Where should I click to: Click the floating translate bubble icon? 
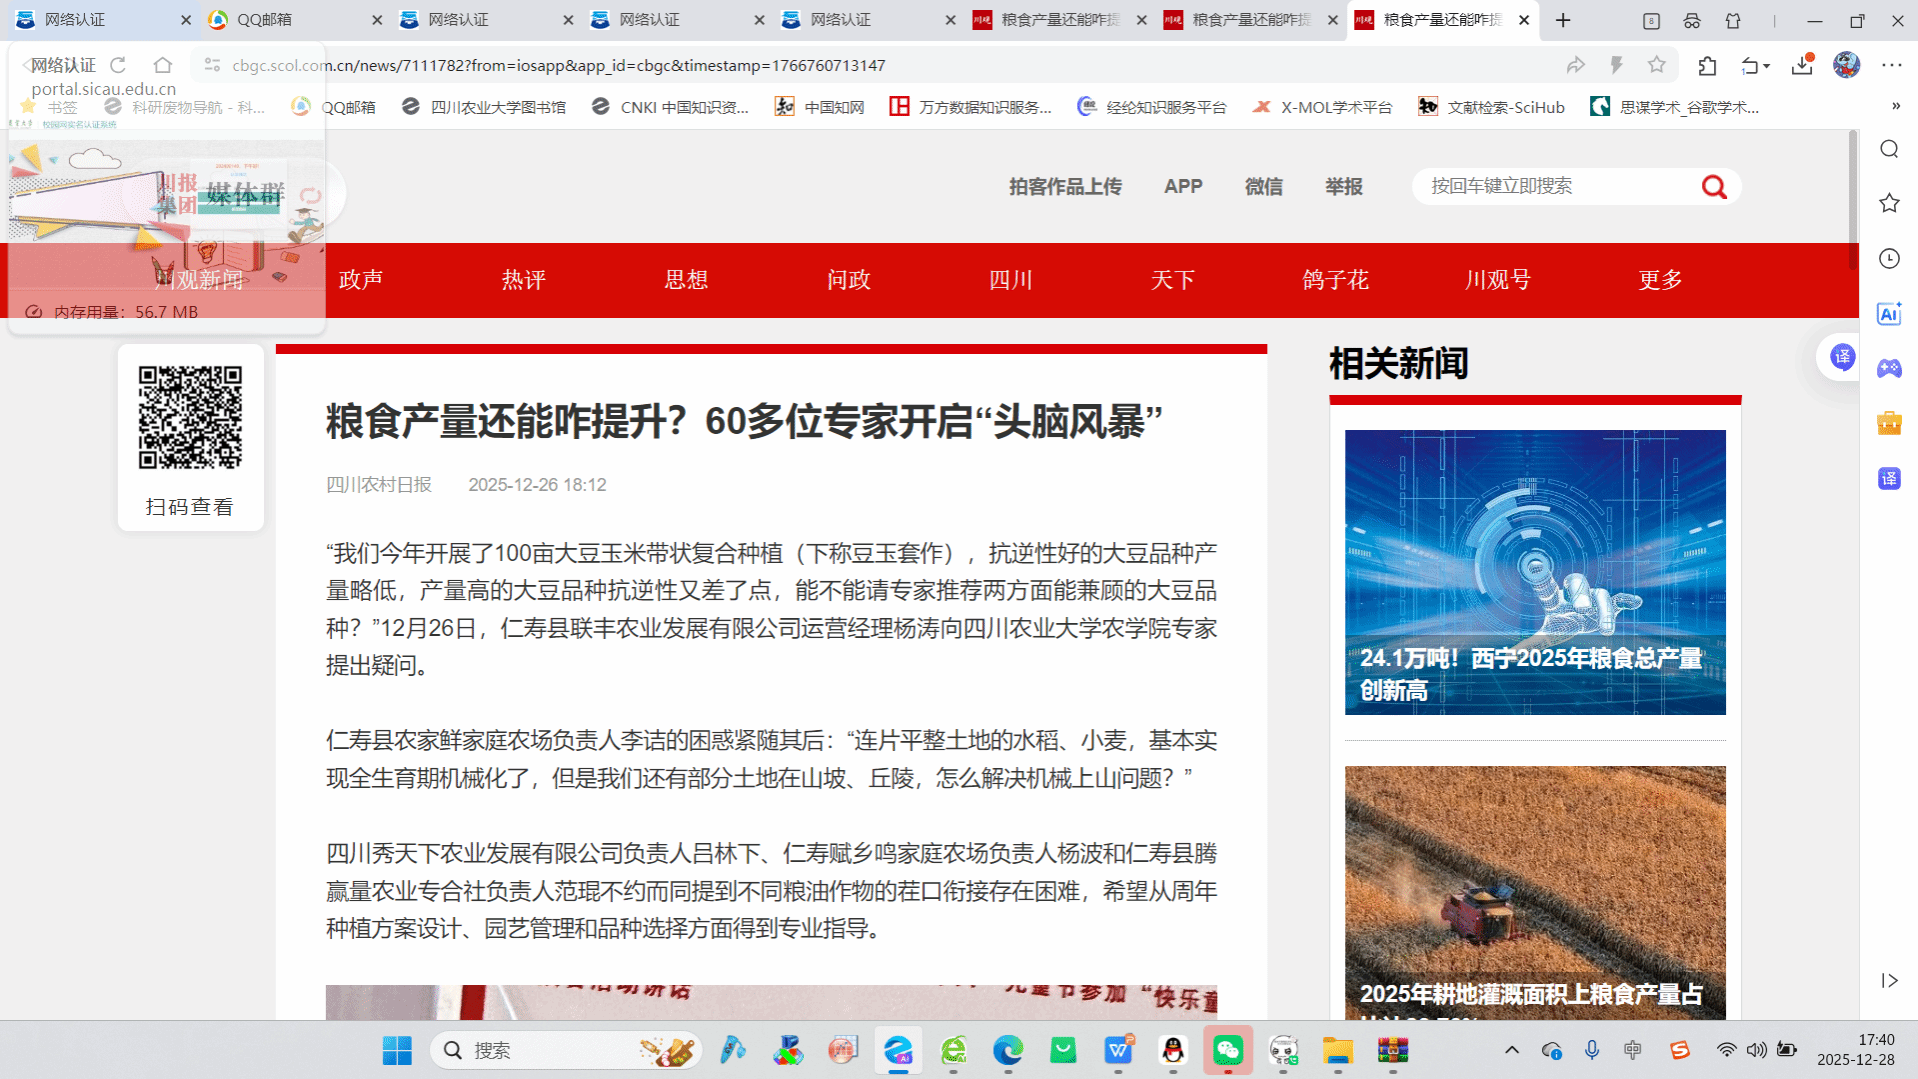[x=1842, y=357]
